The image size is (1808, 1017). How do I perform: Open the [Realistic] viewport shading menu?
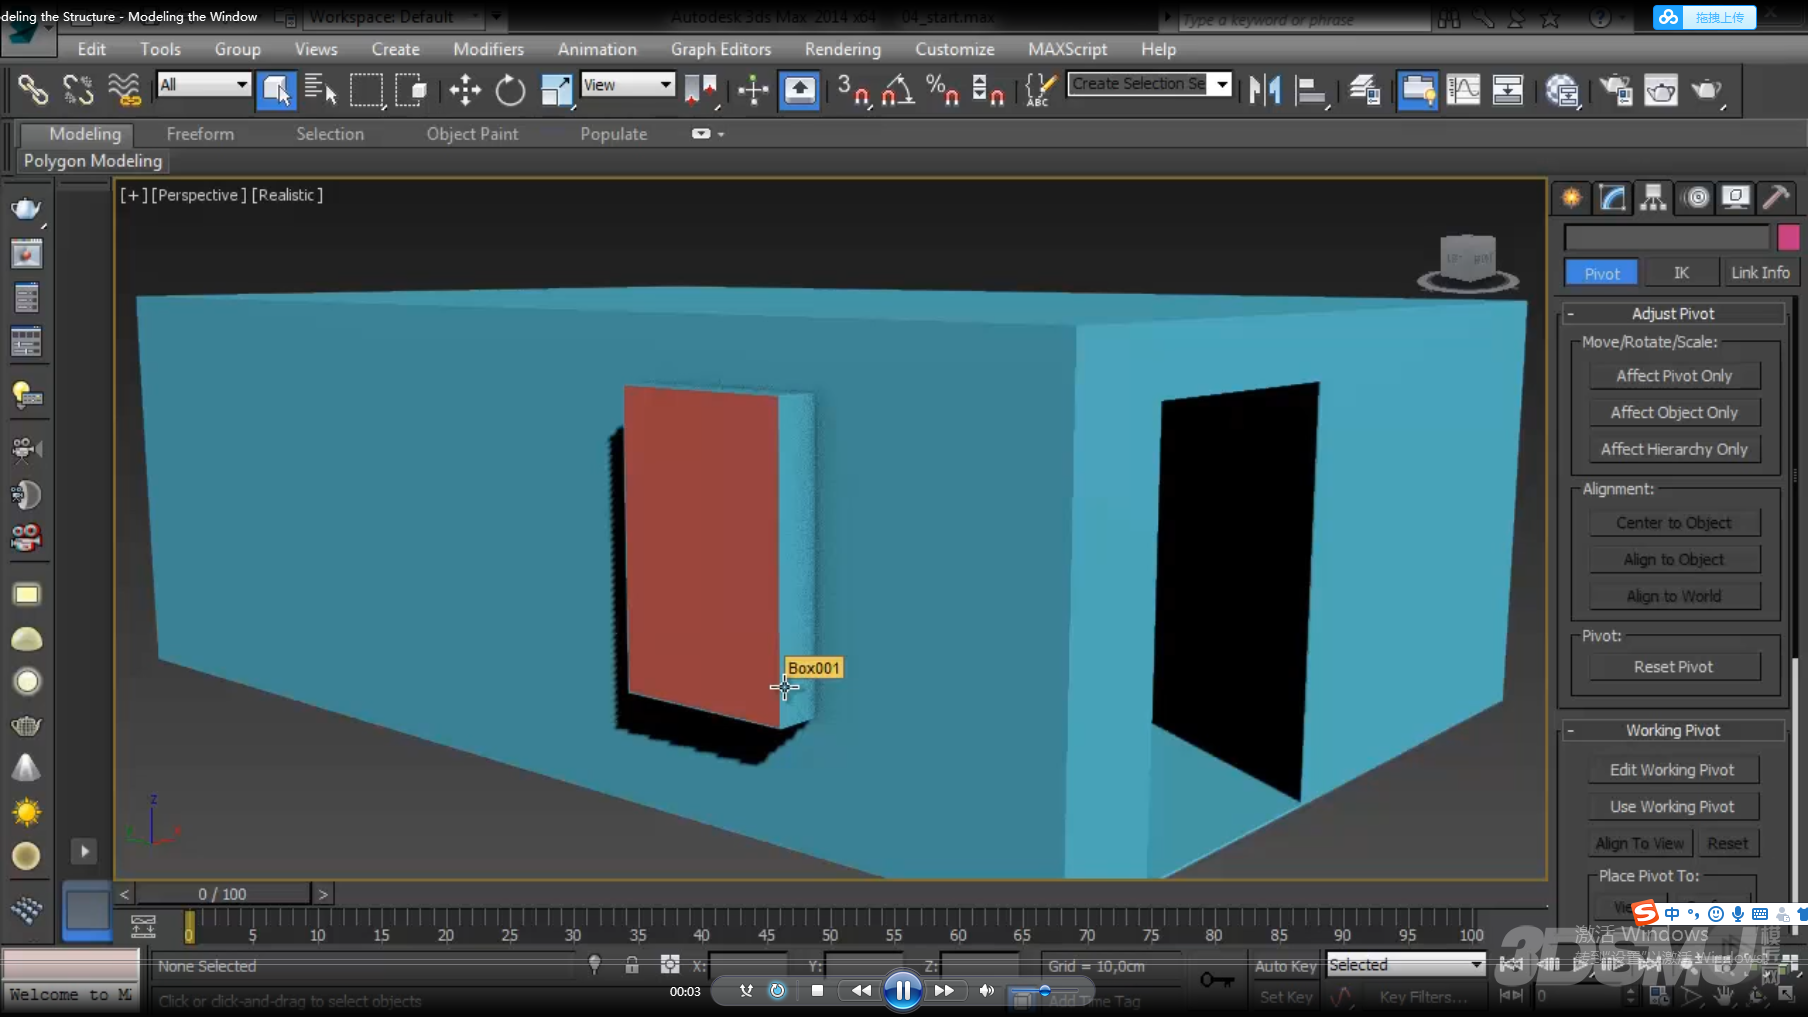(x=287, y=195)
